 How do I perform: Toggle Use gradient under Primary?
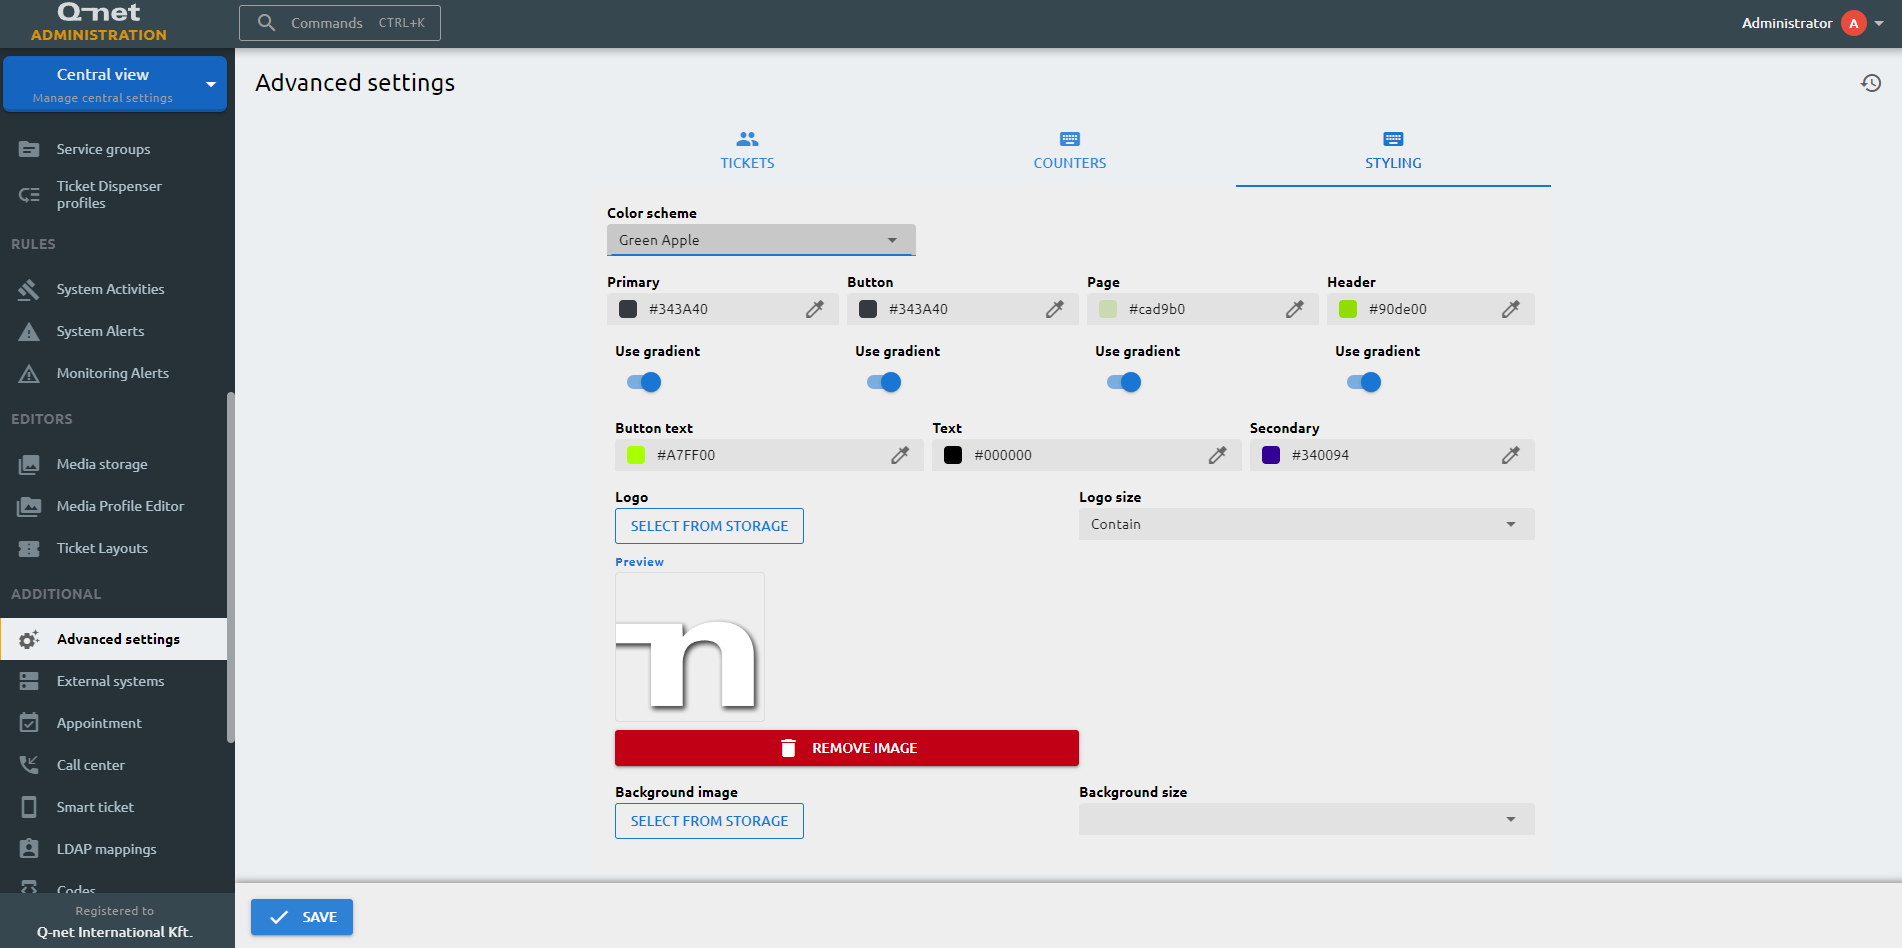click(x=644, y=382)
